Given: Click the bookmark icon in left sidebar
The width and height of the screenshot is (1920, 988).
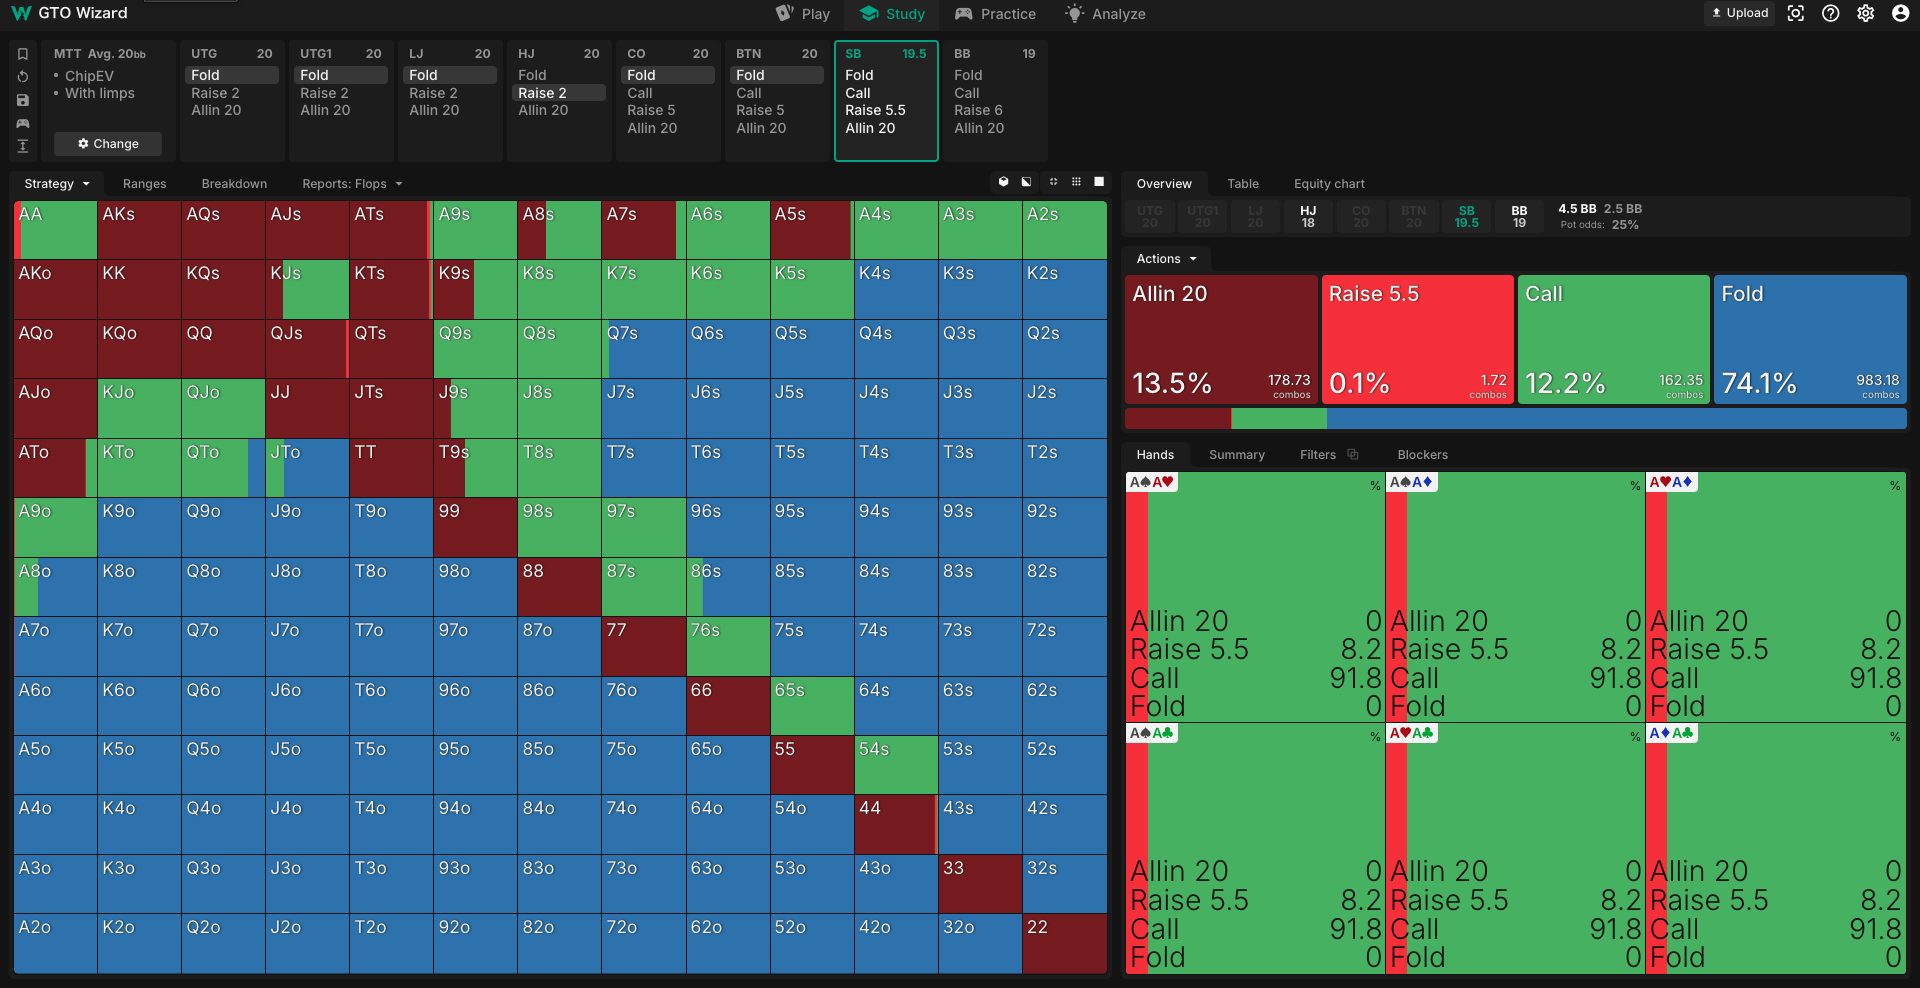Looking at the screenshot, I should [23, 54].
